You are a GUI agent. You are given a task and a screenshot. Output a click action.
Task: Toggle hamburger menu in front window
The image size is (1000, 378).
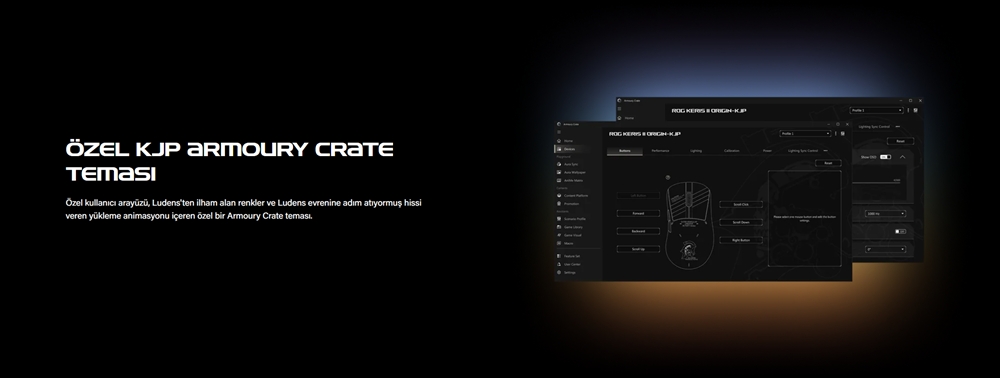tap(559, 132)
